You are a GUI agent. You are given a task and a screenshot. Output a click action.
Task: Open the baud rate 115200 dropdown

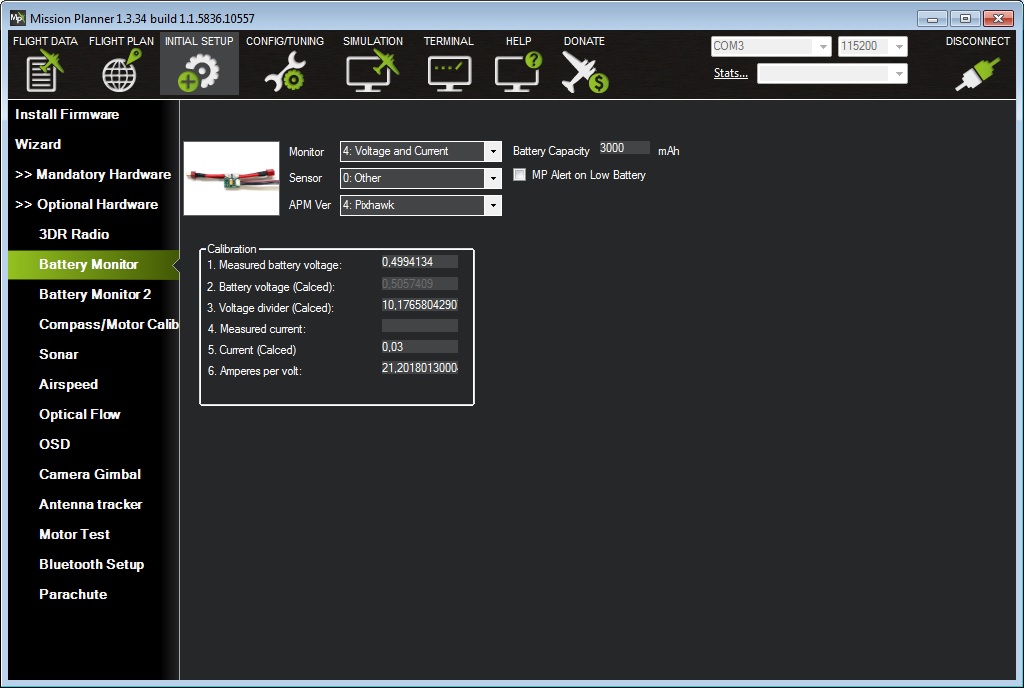pos(899,47)
